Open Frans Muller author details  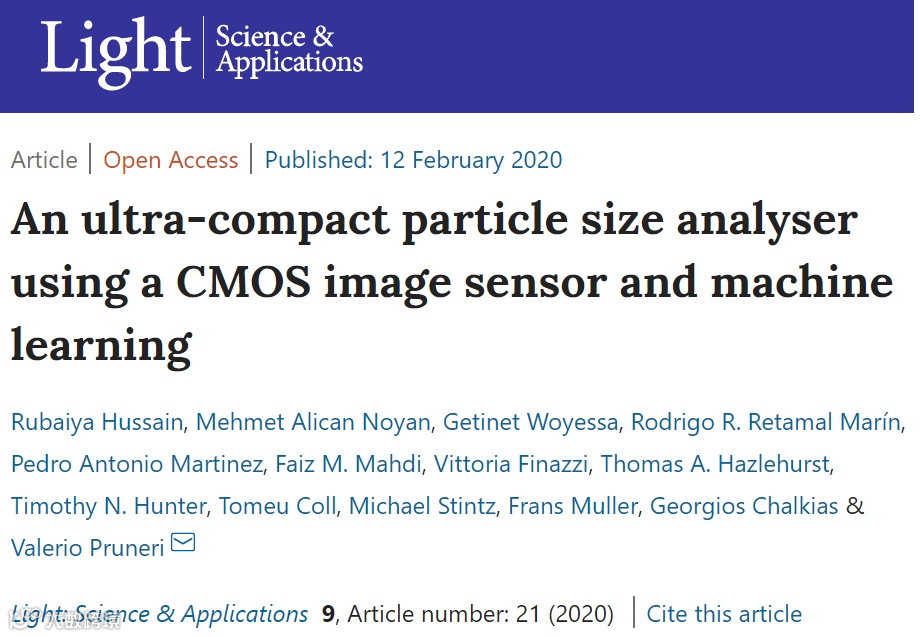(572, 506)
